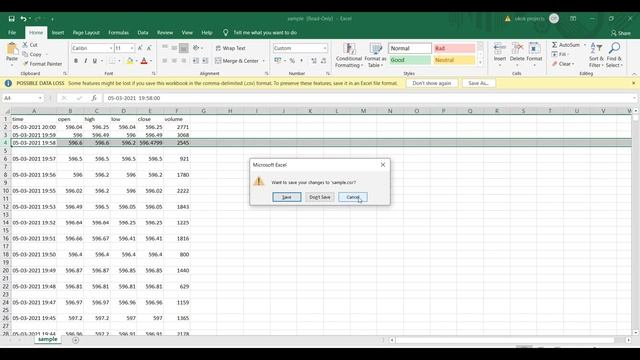Click the Share button
640x360 pixels.
[621, 33]
